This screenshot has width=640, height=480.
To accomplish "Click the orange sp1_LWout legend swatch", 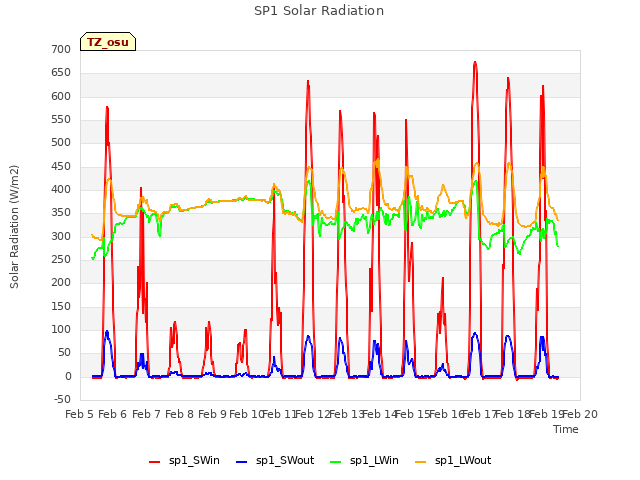I will [420, 461].
